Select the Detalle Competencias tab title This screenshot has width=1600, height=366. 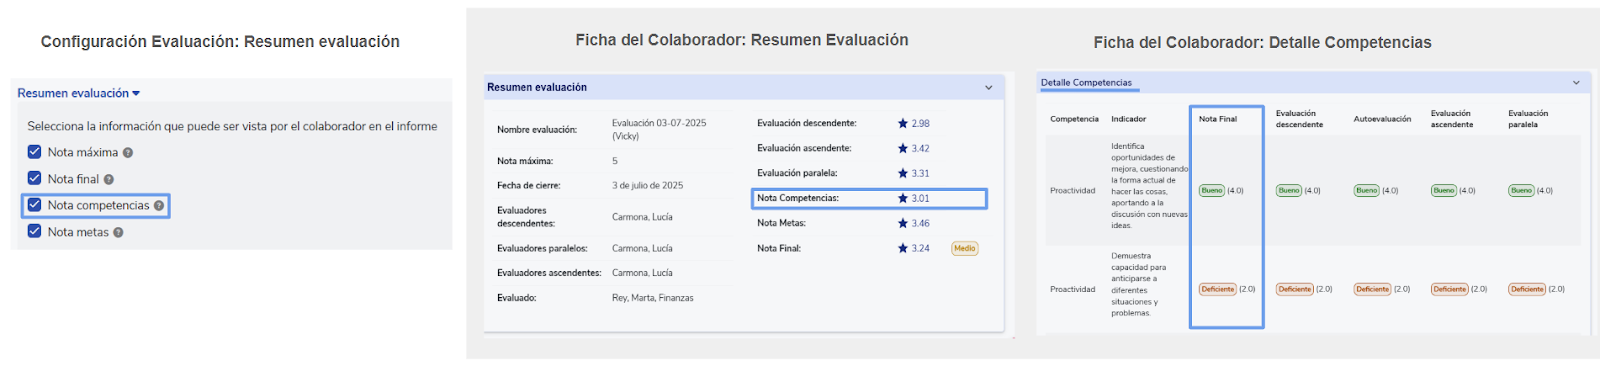click(1086, 83)
